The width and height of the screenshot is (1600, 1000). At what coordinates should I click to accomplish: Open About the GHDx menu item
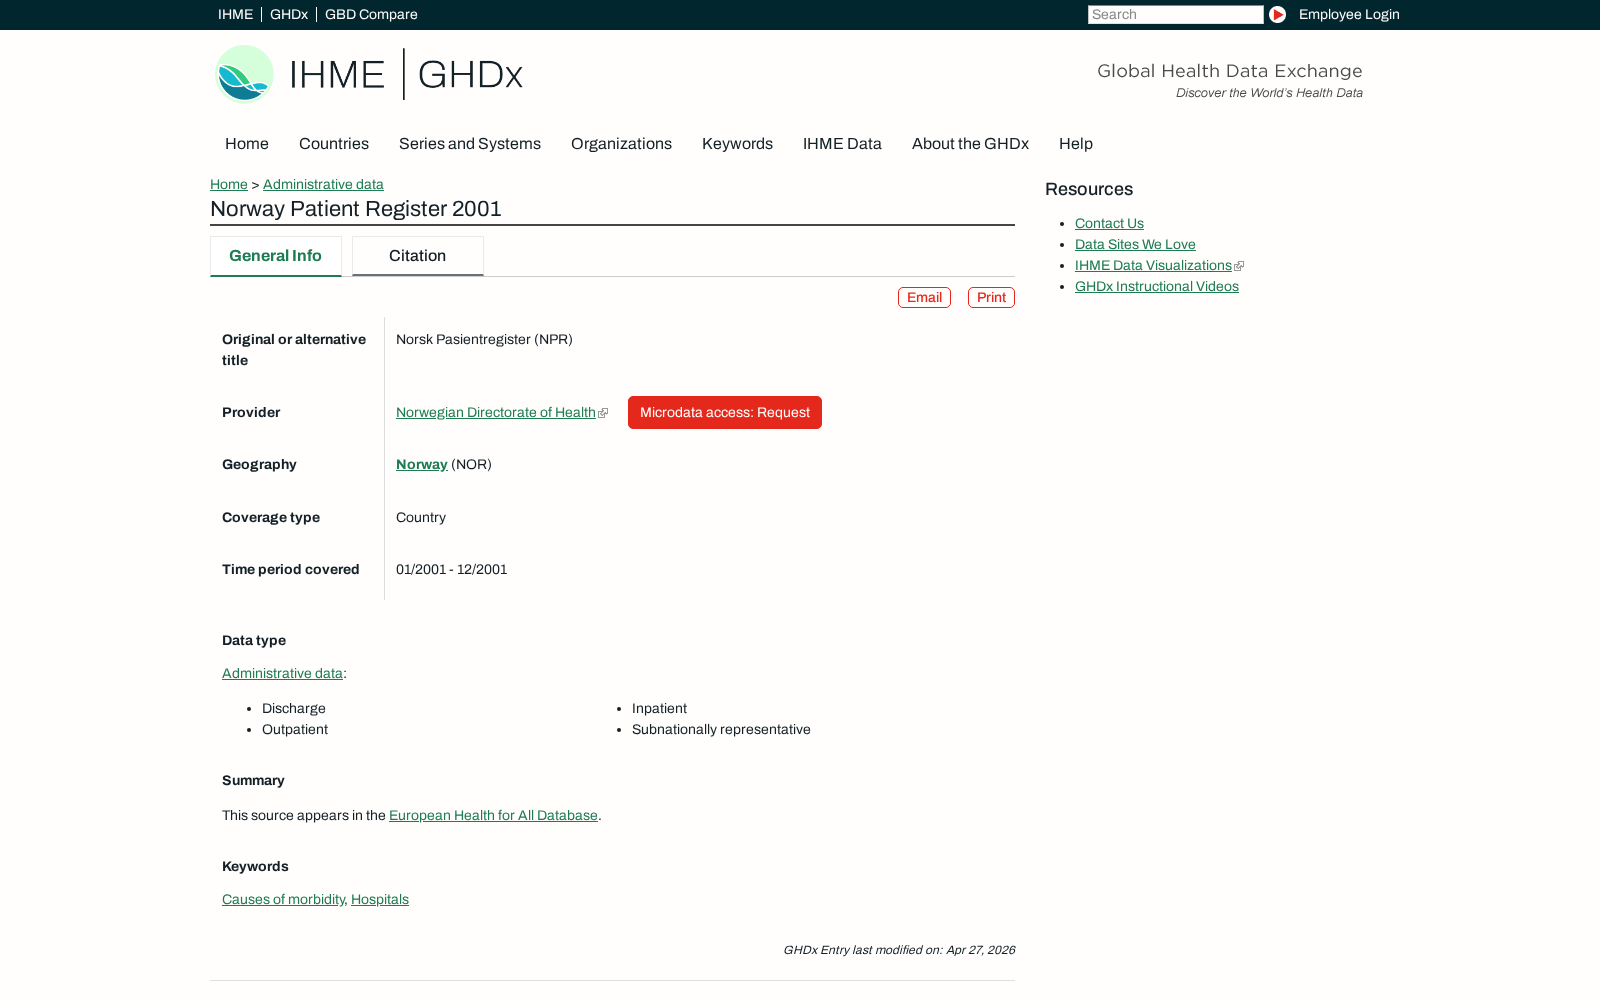pos(970,144)
